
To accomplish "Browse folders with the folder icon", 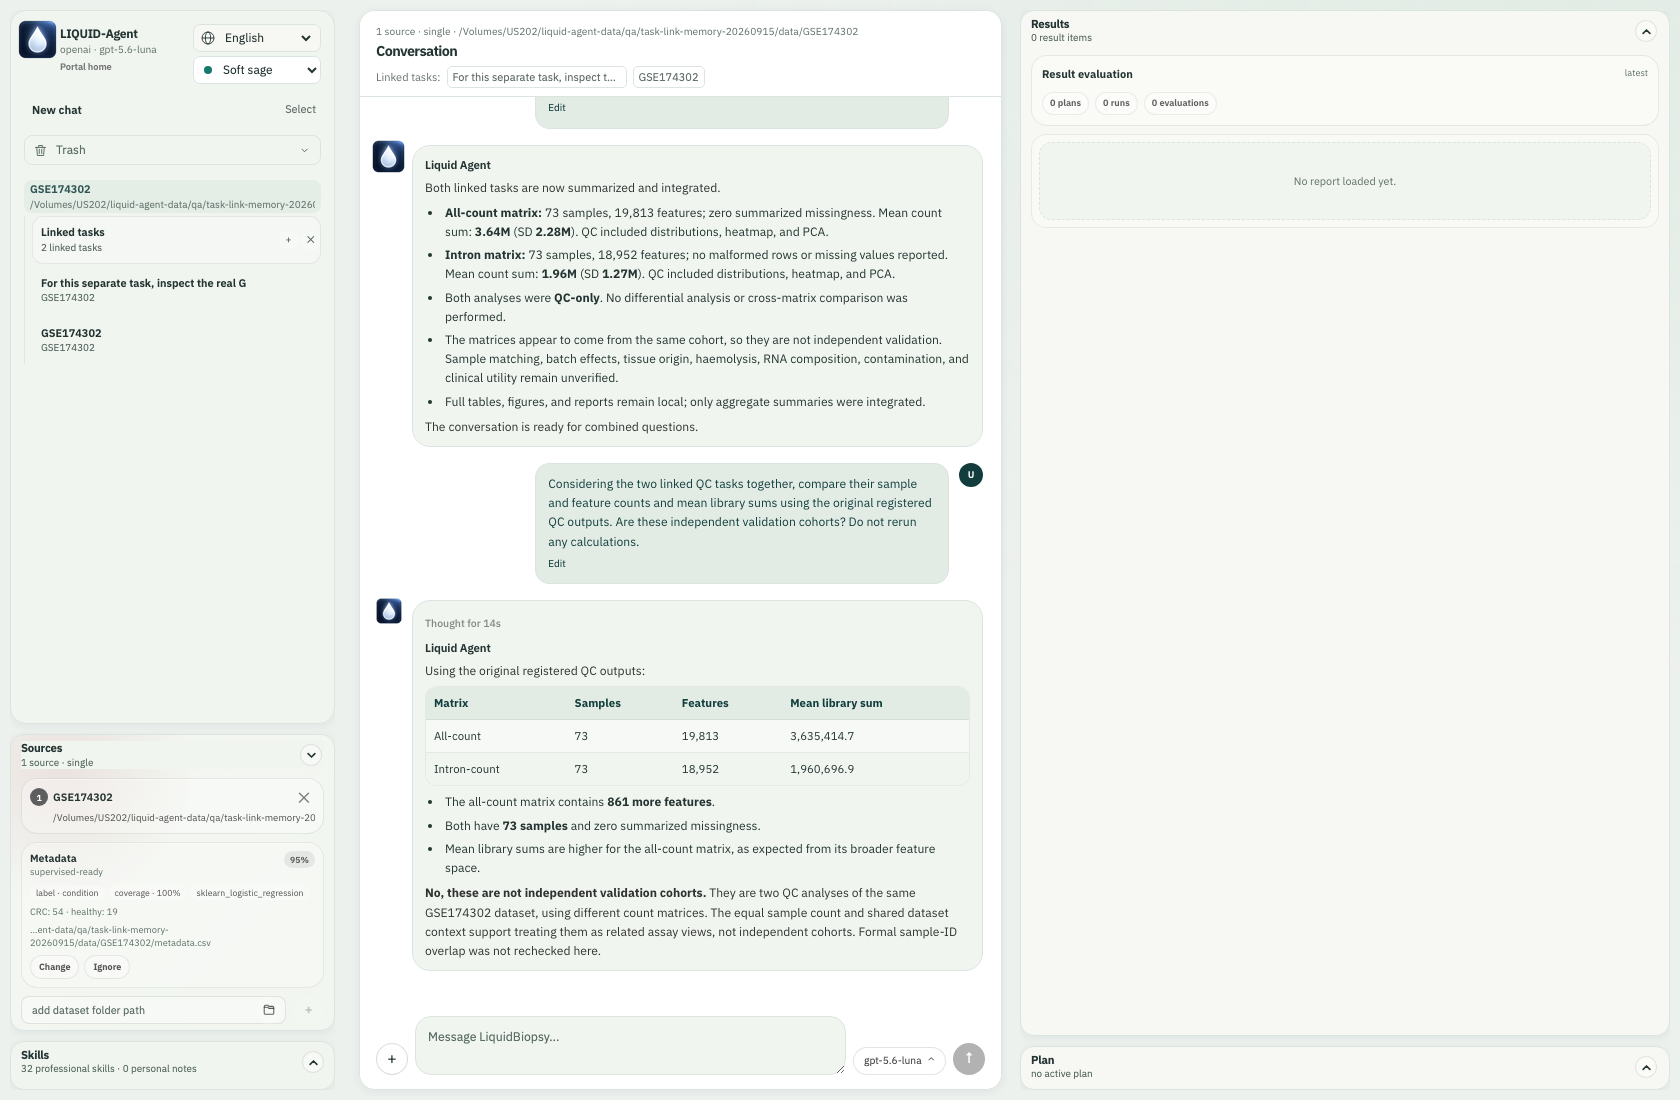I will pyautogui.click(x=269, y=1010).
